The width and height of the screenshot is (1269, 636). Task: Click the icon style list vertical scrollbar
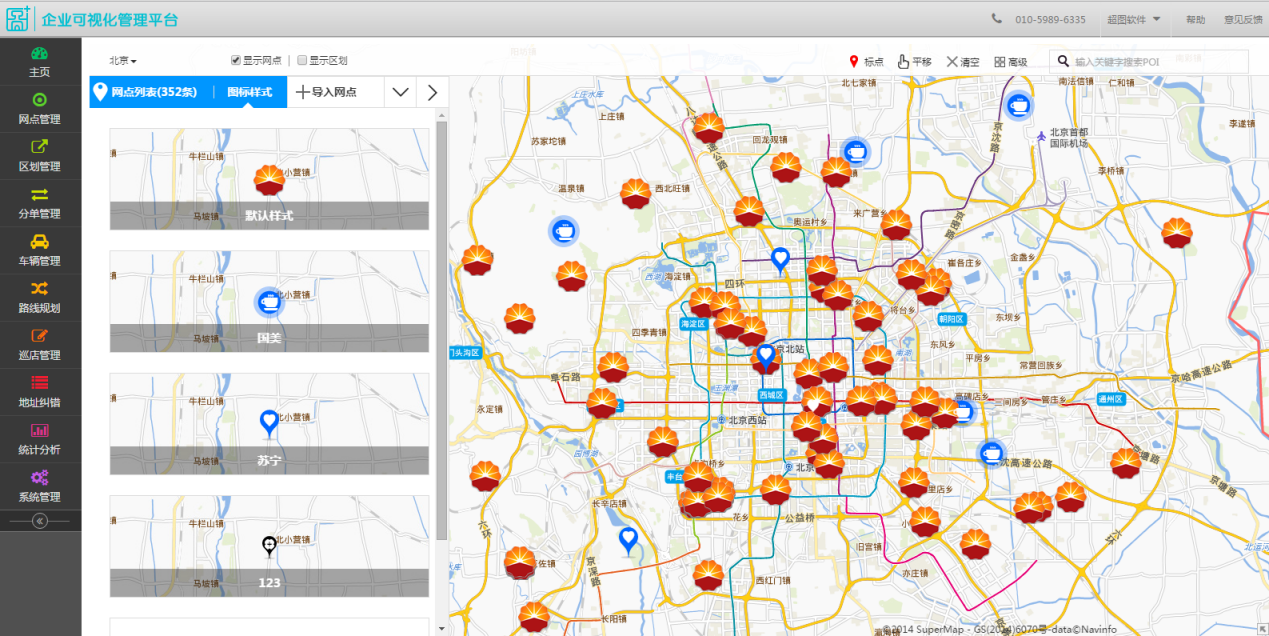point(442,330)
